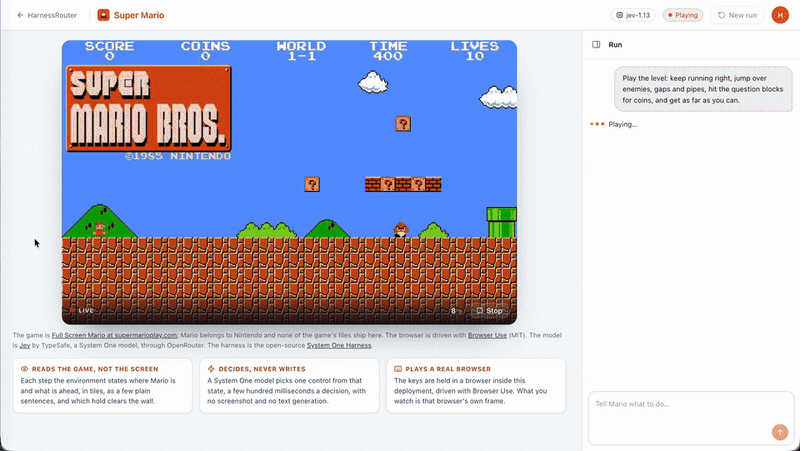Viewport: 800px width, 451px height.
Task: Click the Run panel title
Action: click(615, 44)
